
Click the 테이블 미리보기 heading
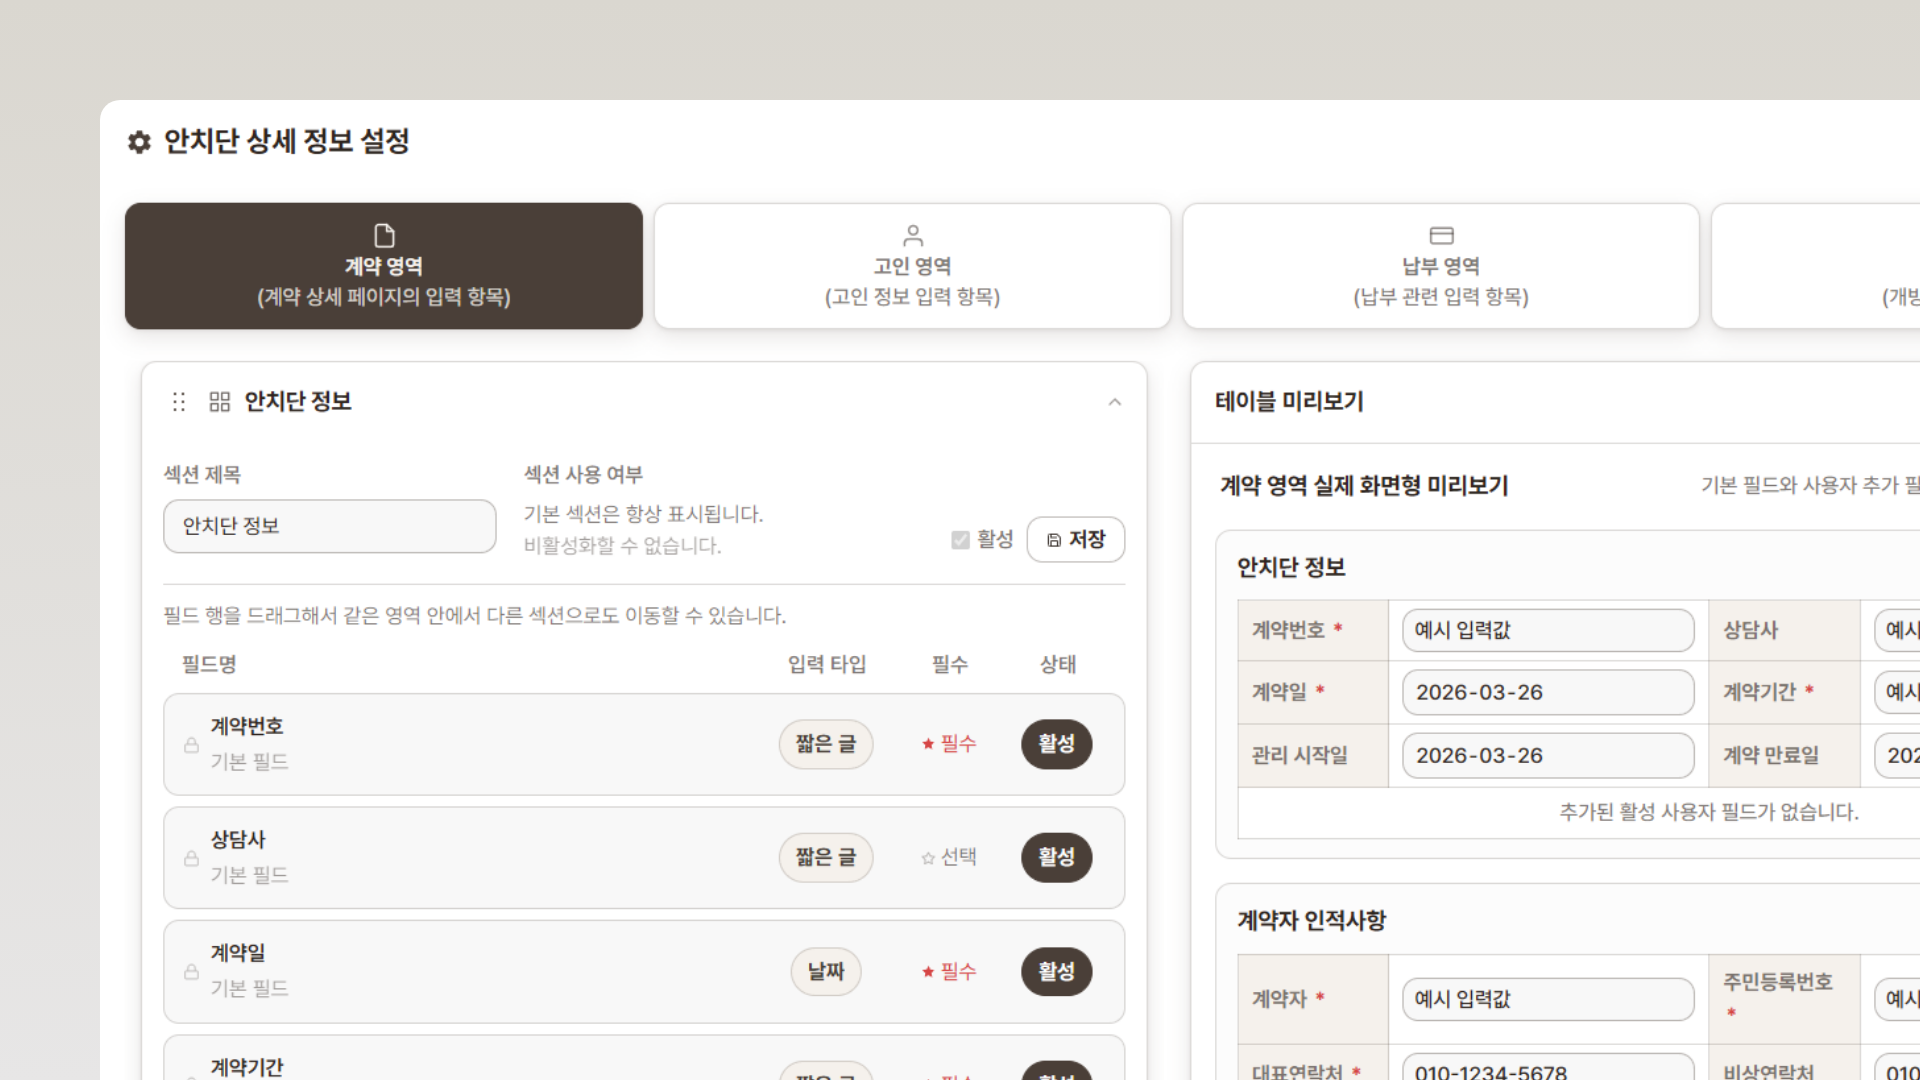point(1289,402)
